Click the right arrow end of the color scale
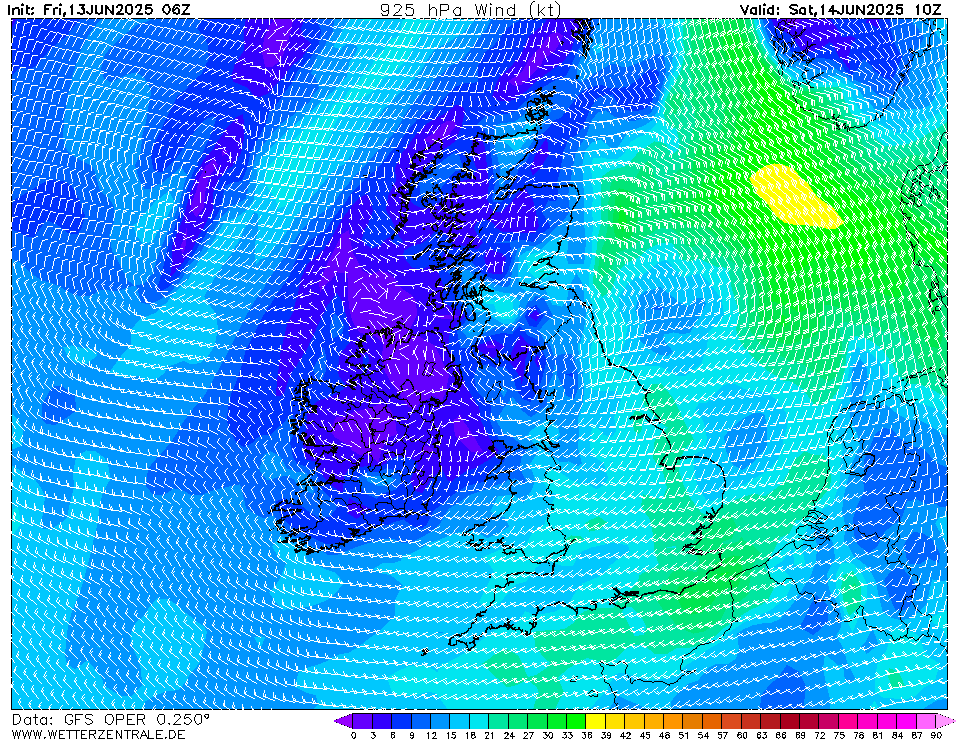 (x=946, y=721)
